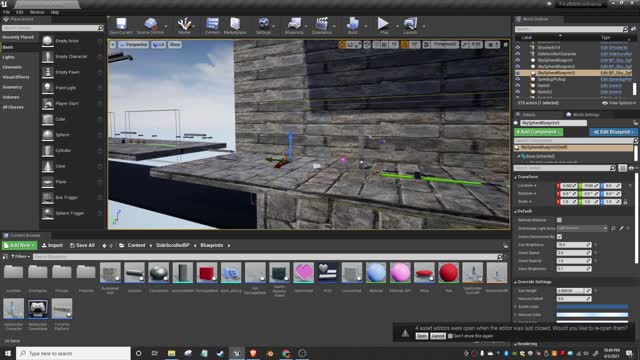Click Save All in Content Browser
This screenshot has height=360, width=640.
82,245
